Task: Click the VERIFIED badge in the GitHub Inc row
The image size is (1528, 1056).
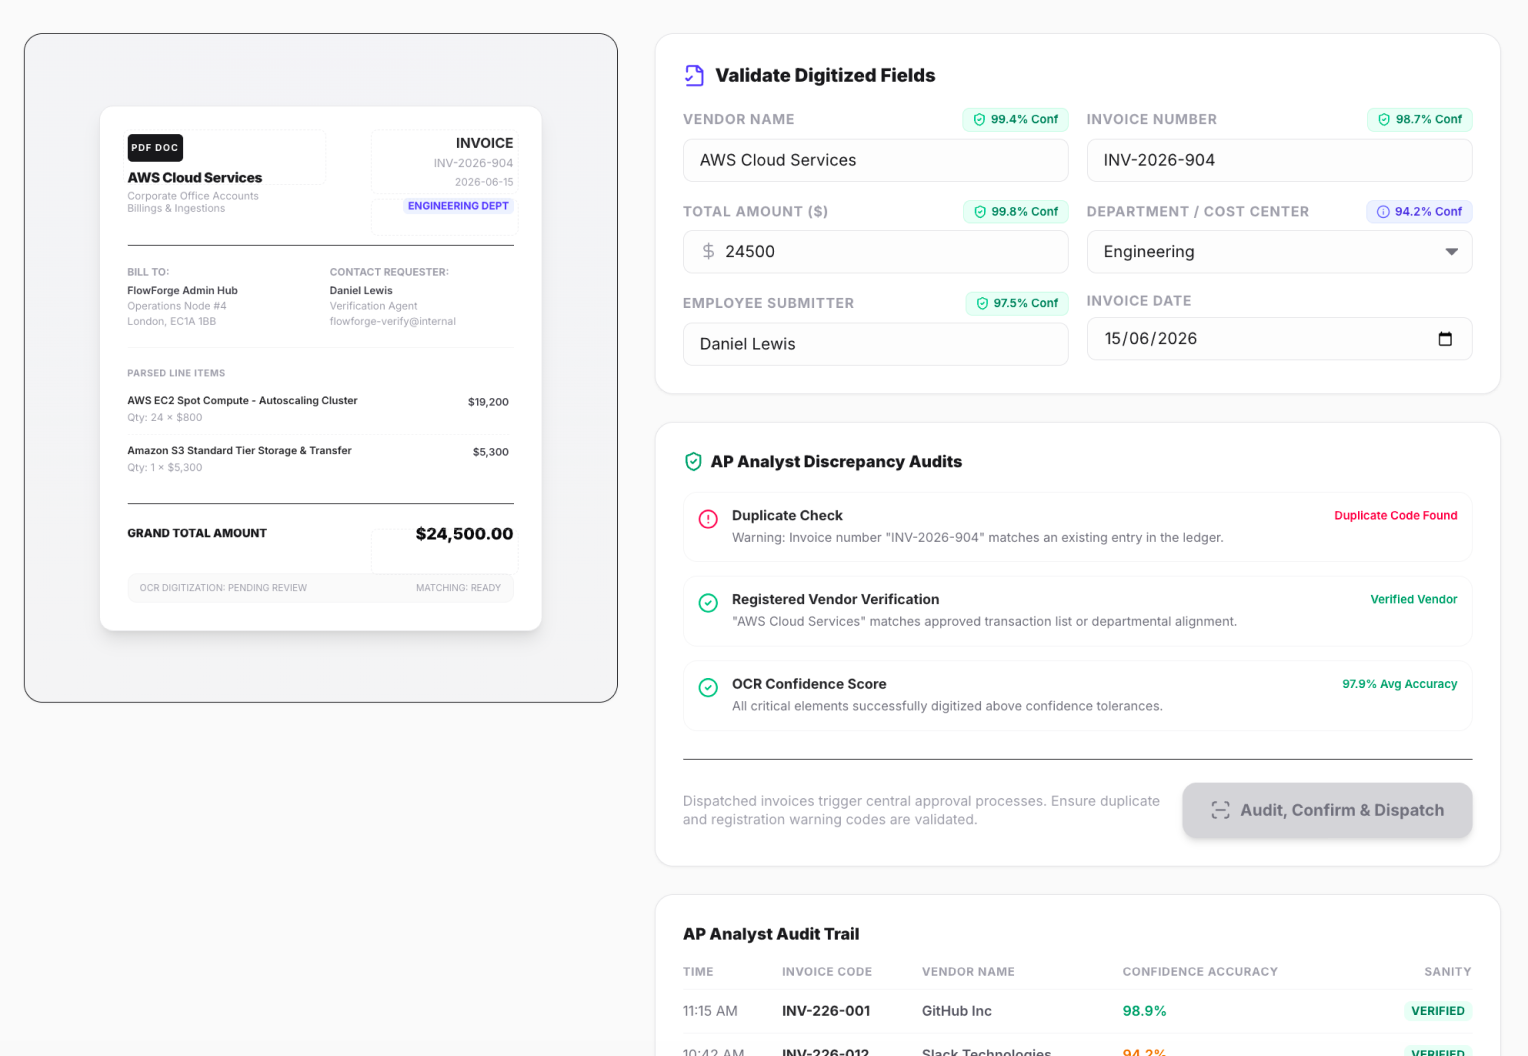Action: pyautogui.click(x=1437, y=1011)
